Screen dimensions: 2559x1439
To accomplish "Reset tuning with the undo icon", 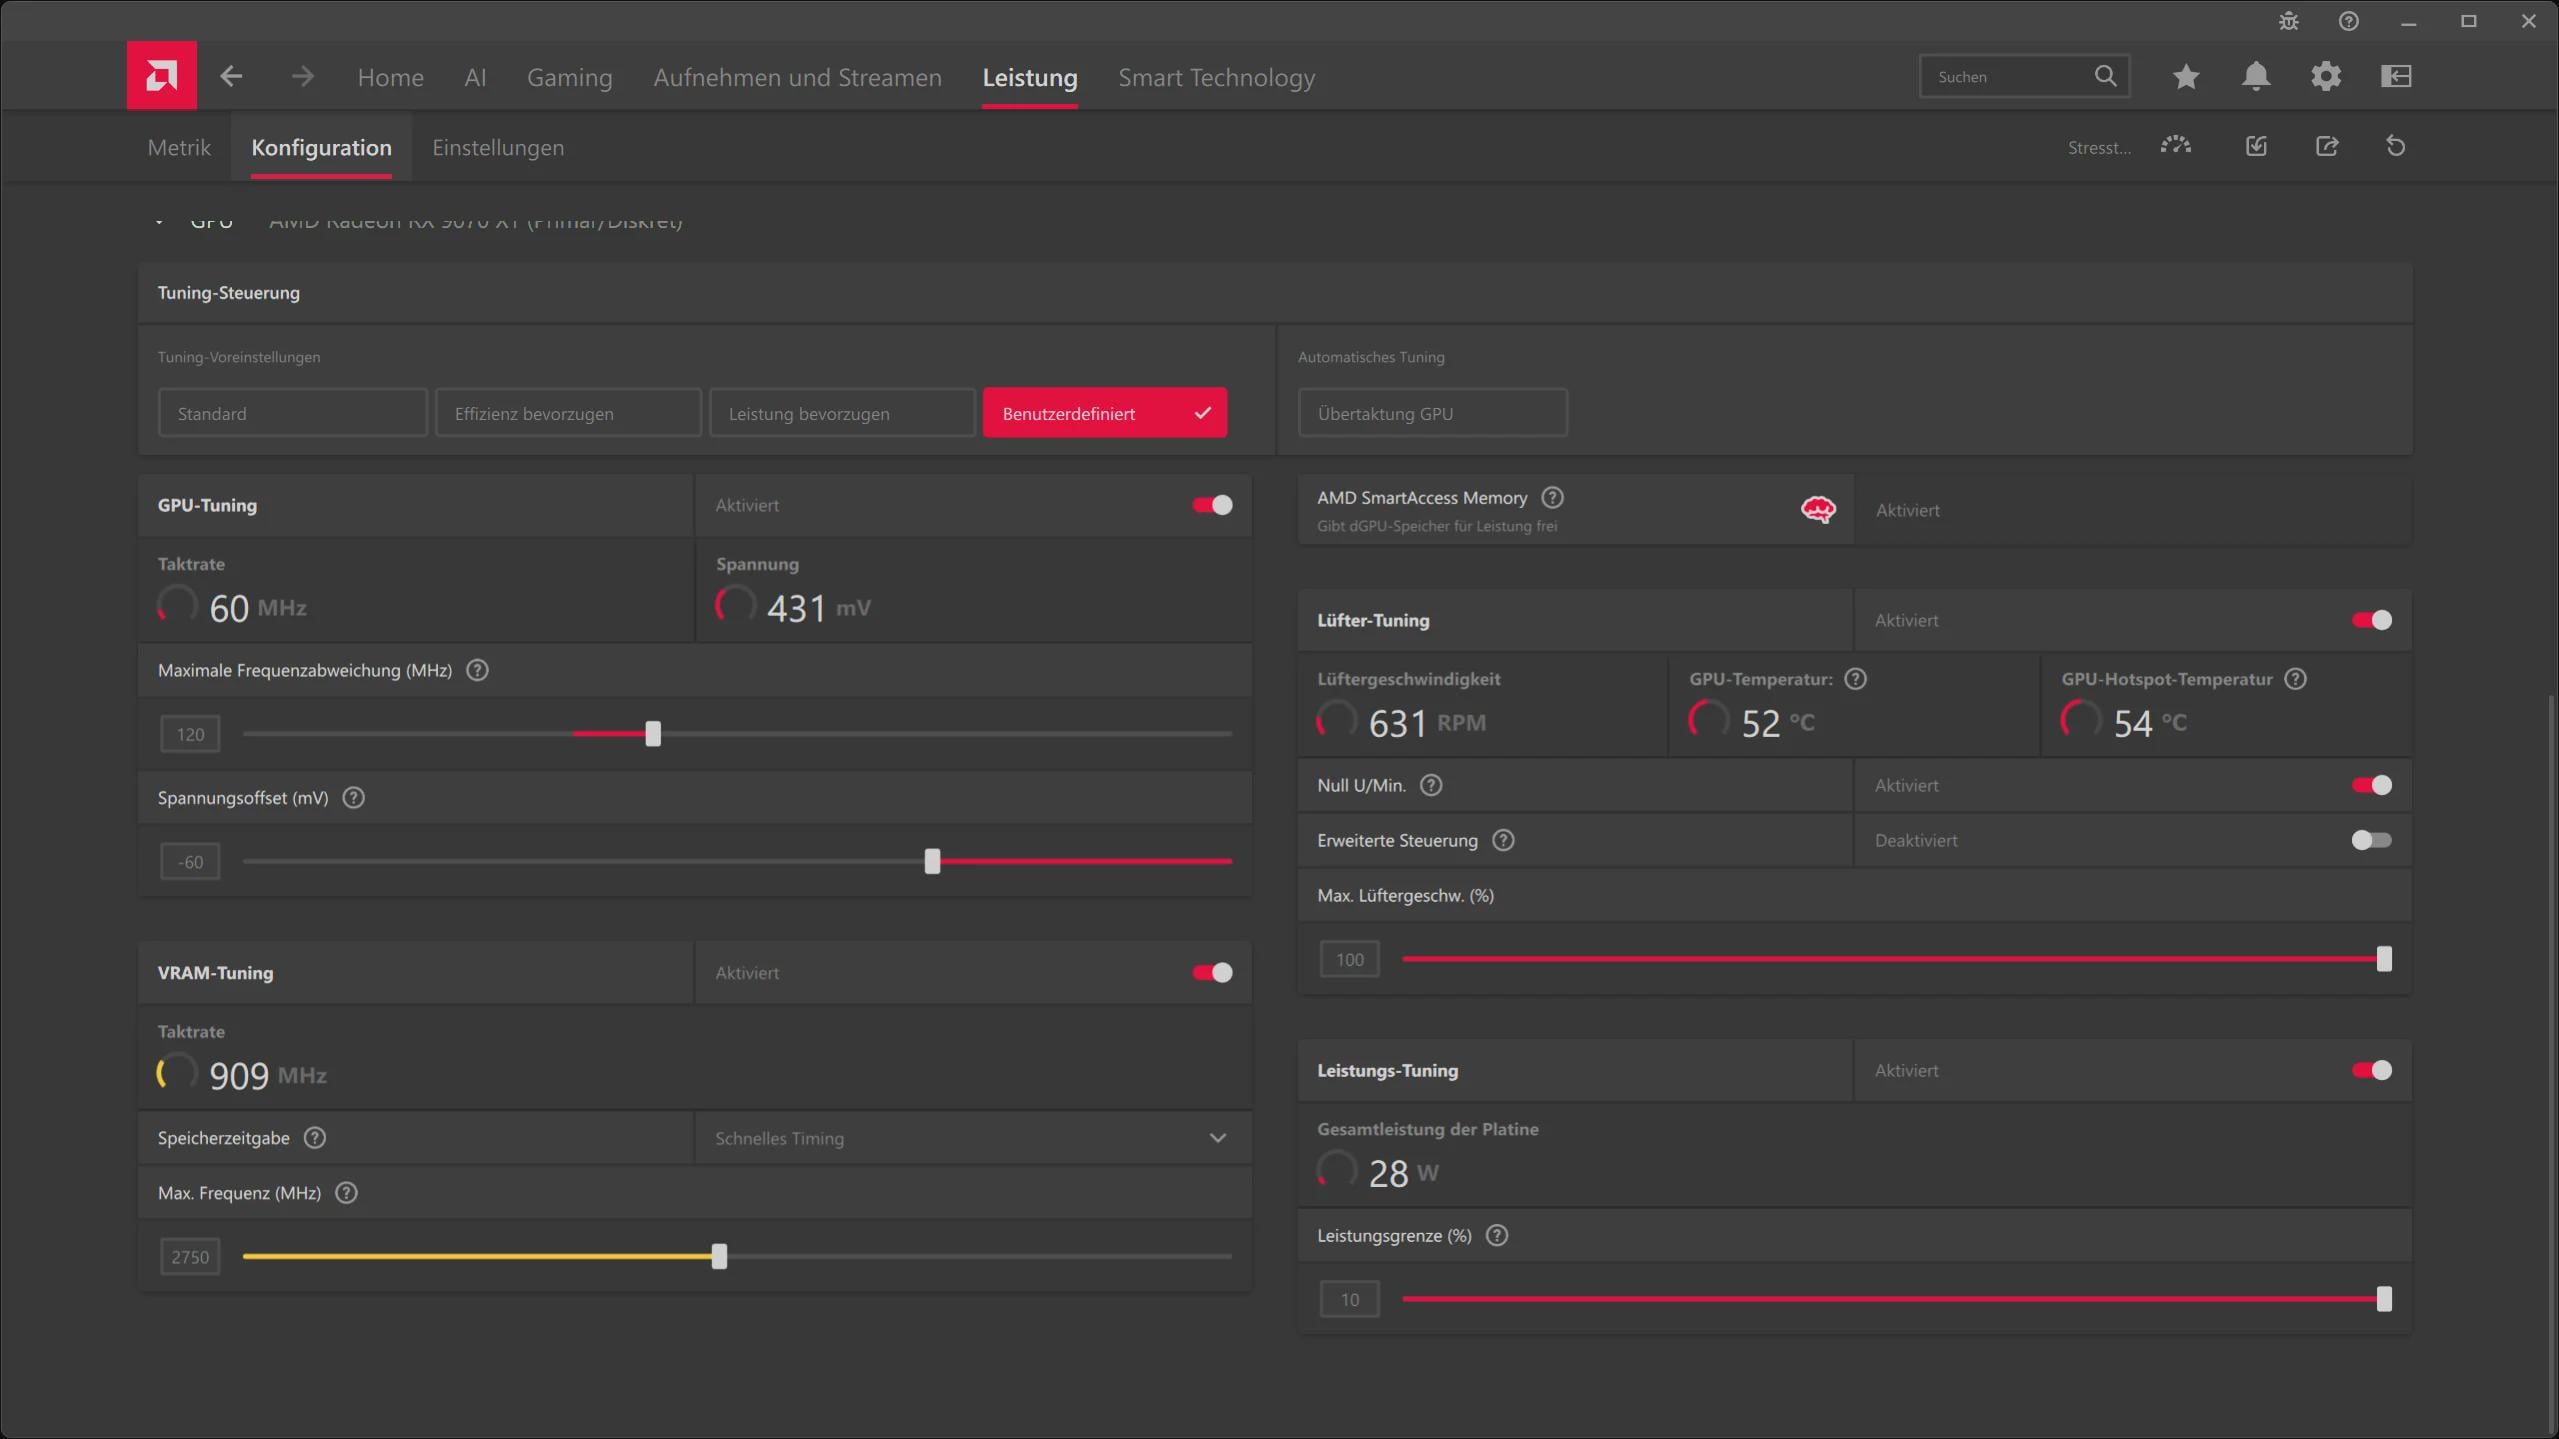I will [x=2396, y=146].
